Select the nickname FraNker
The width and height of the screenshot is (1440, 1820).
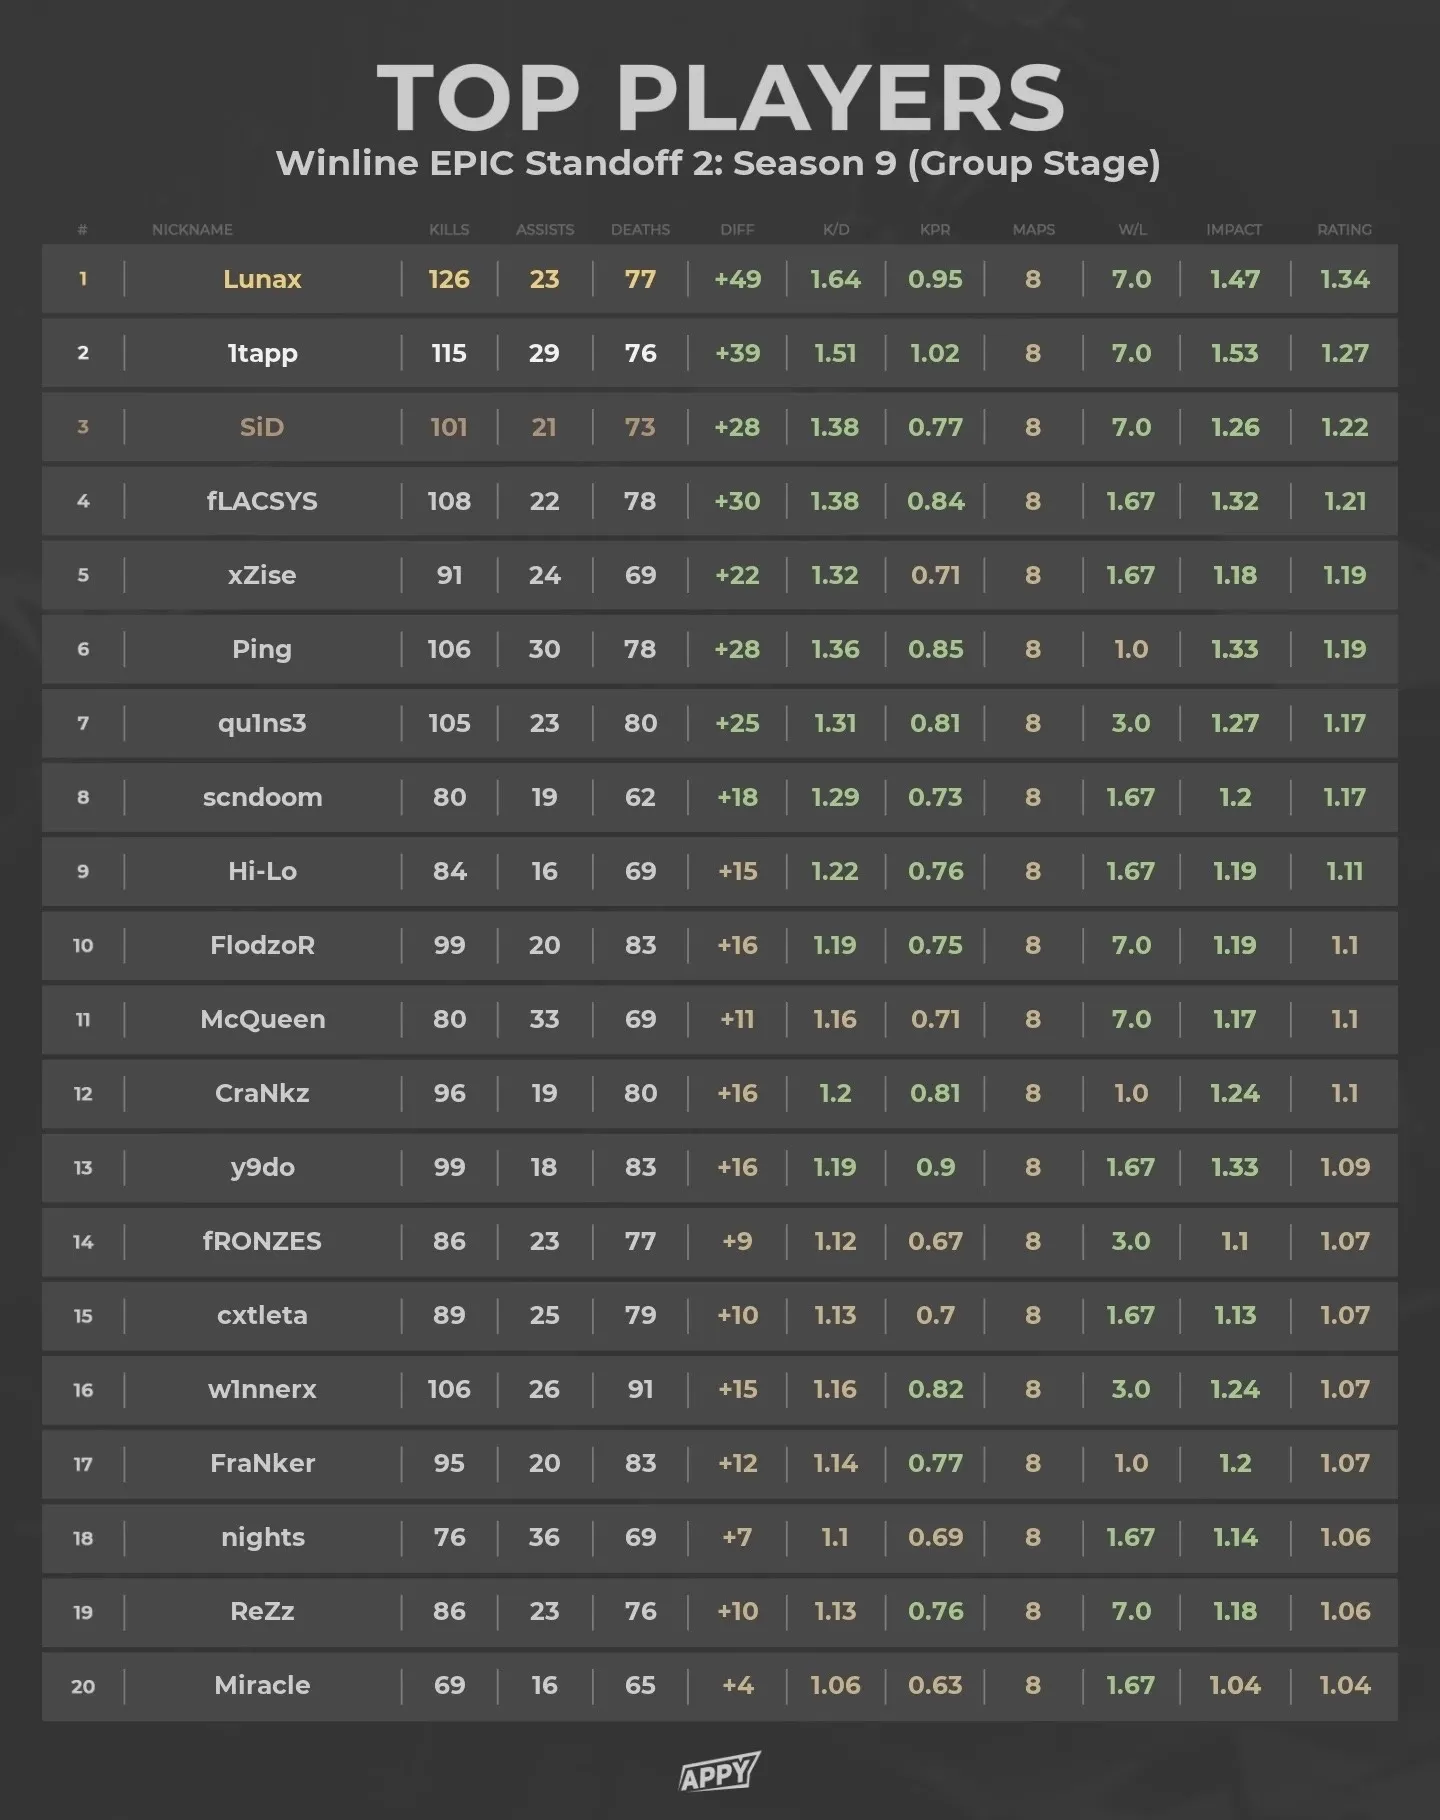point(262,1463)
